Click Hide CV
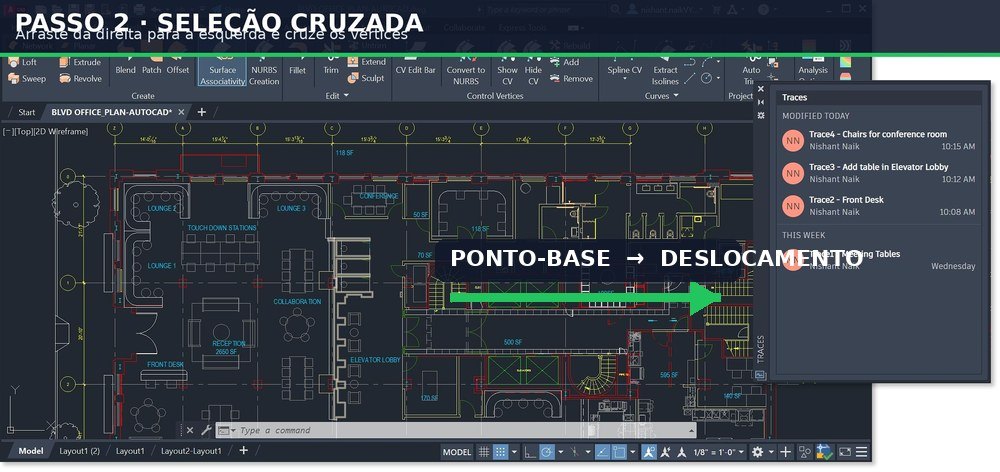 (533, 73)
